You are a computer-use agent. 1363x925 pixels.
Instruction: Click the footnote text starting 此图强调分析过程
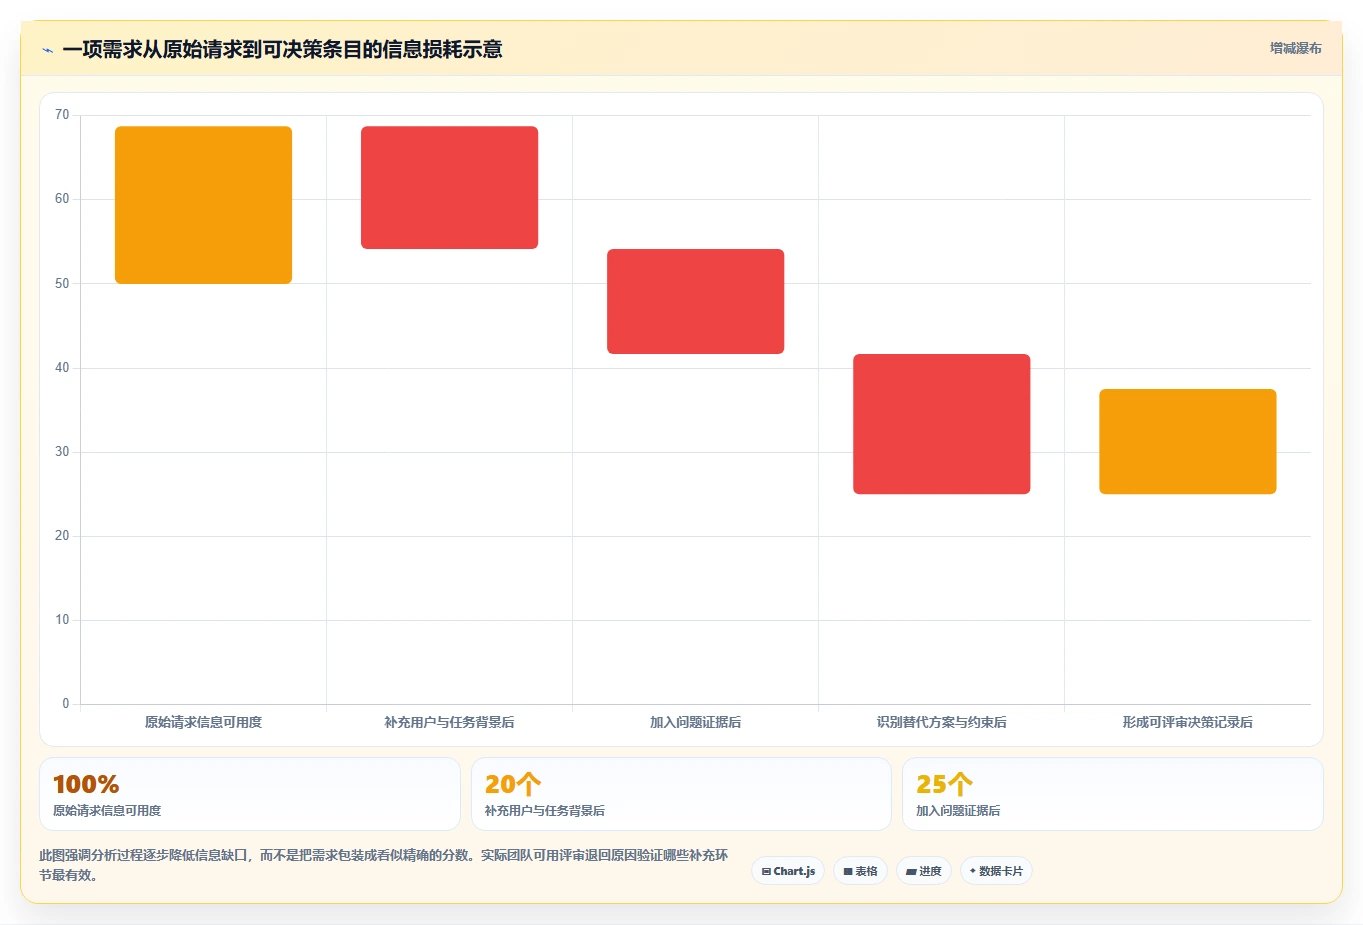(384, 865)
